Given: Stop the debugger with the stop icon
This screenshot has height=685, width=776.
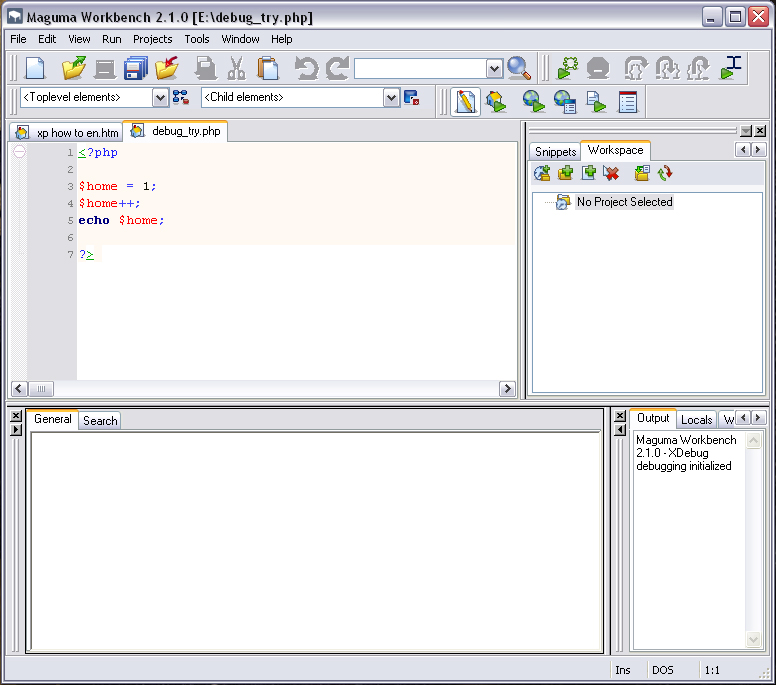Looking at the screenshot, I should tap(598, 68).
